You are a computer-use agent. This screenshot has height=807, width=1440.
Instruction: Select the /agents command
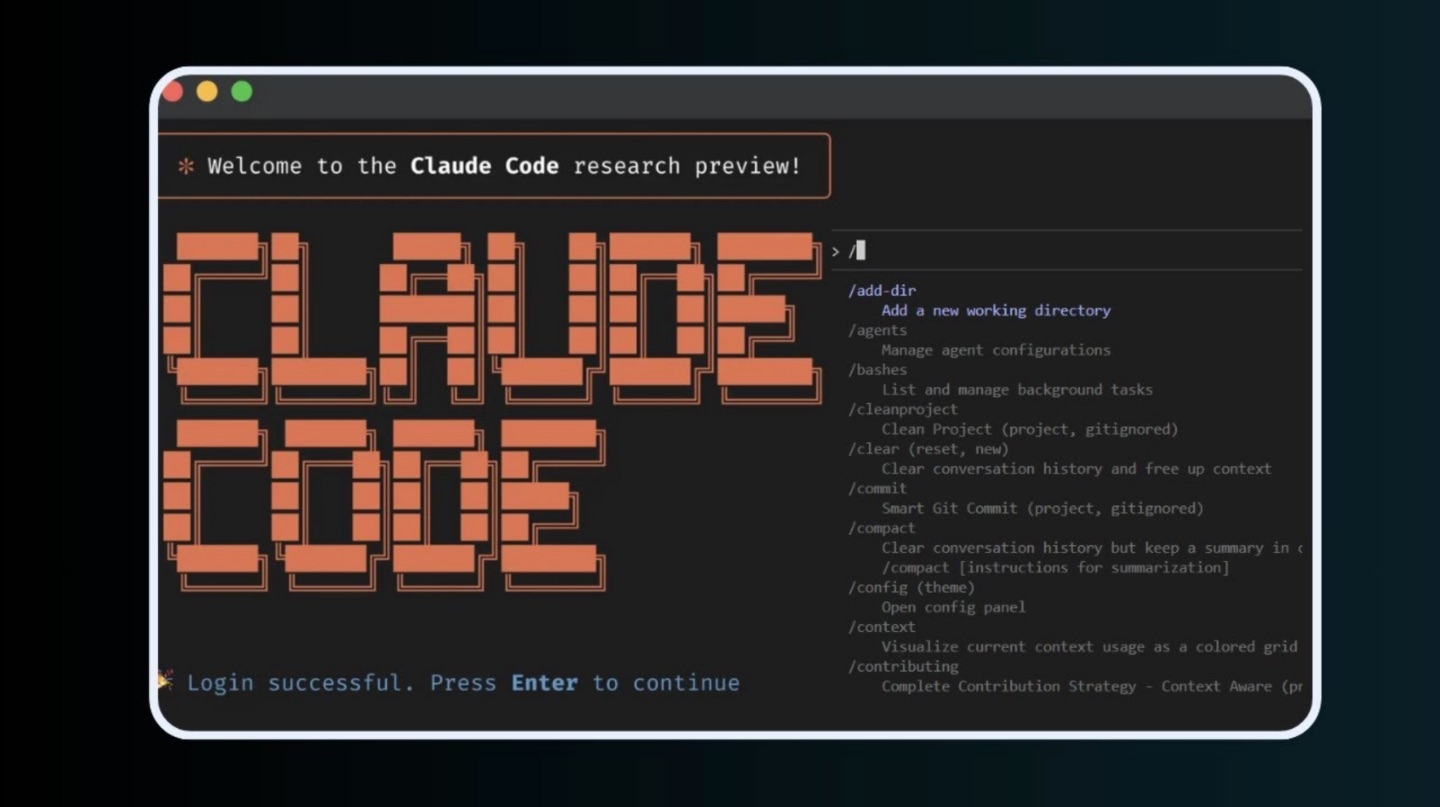point(877,330)
